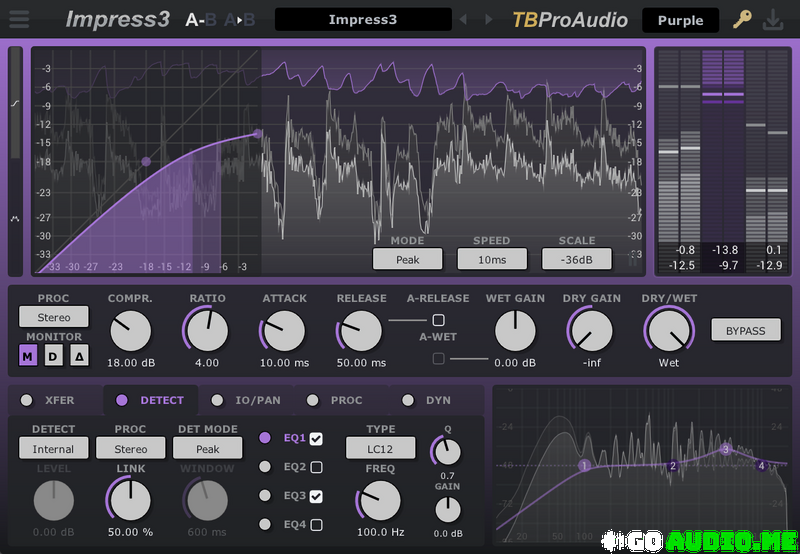
Task: Click the license key icon
Action: (x=742, y=19)
